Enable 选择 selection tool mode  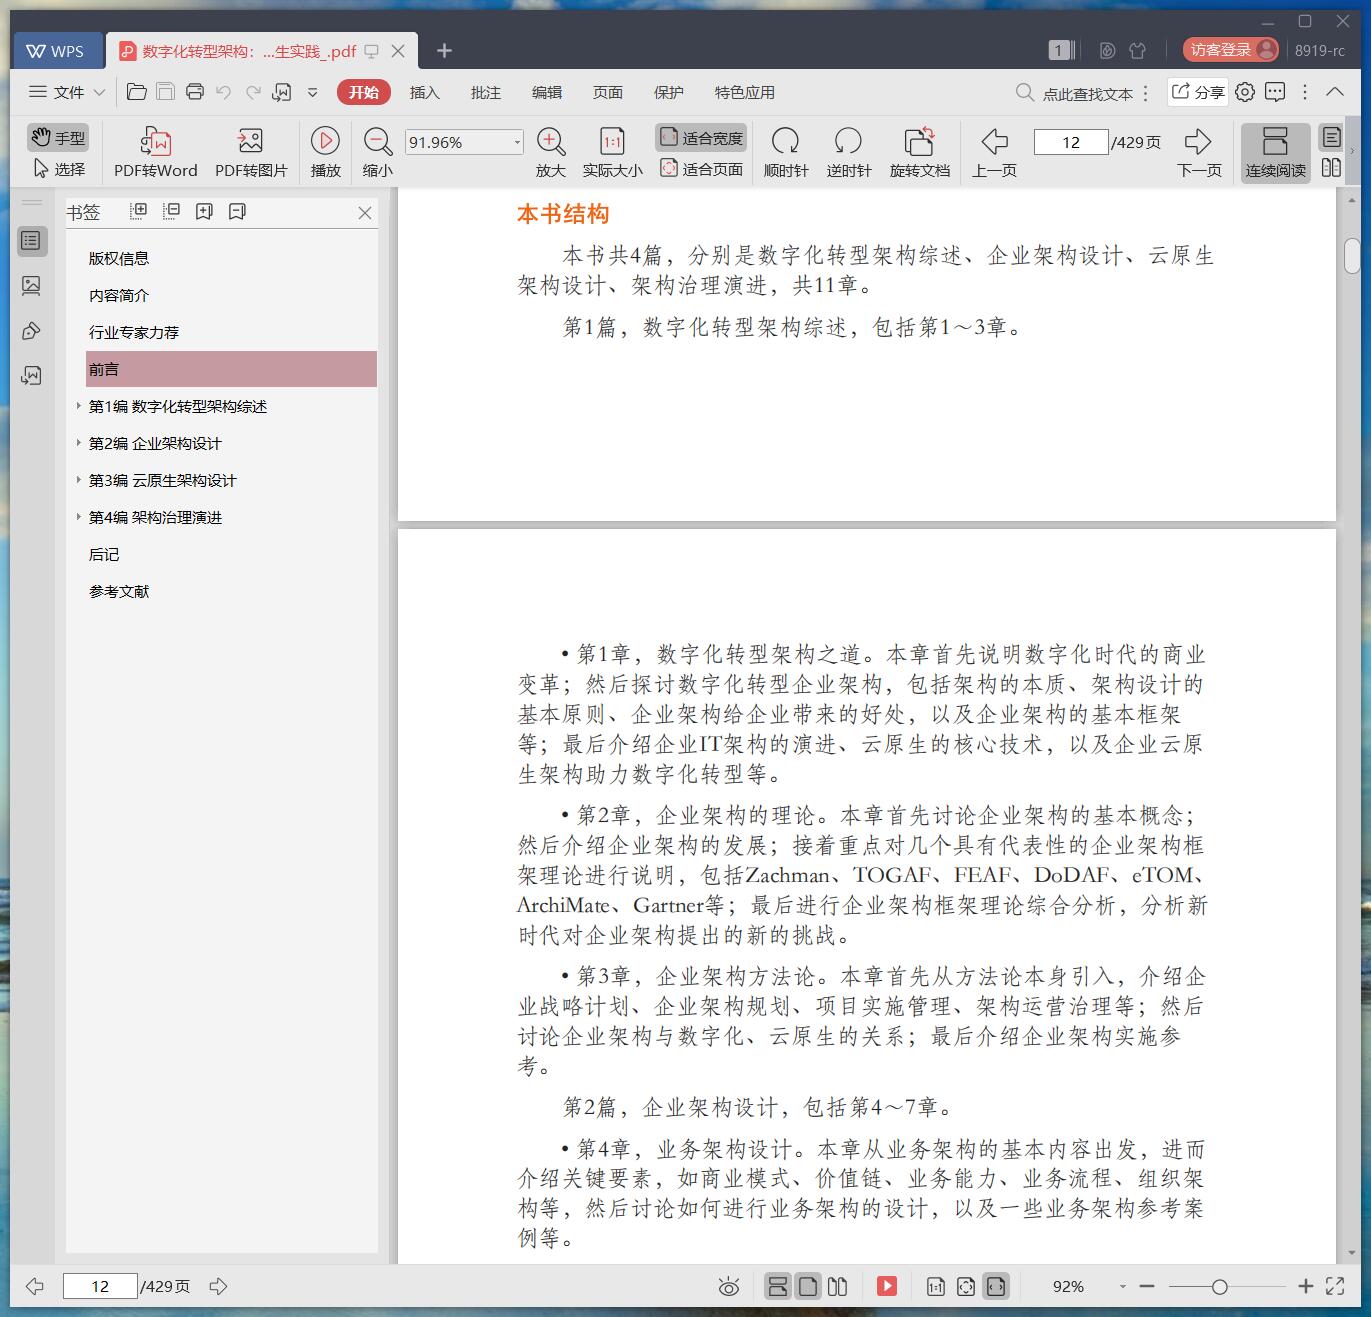tap(59, 169)
